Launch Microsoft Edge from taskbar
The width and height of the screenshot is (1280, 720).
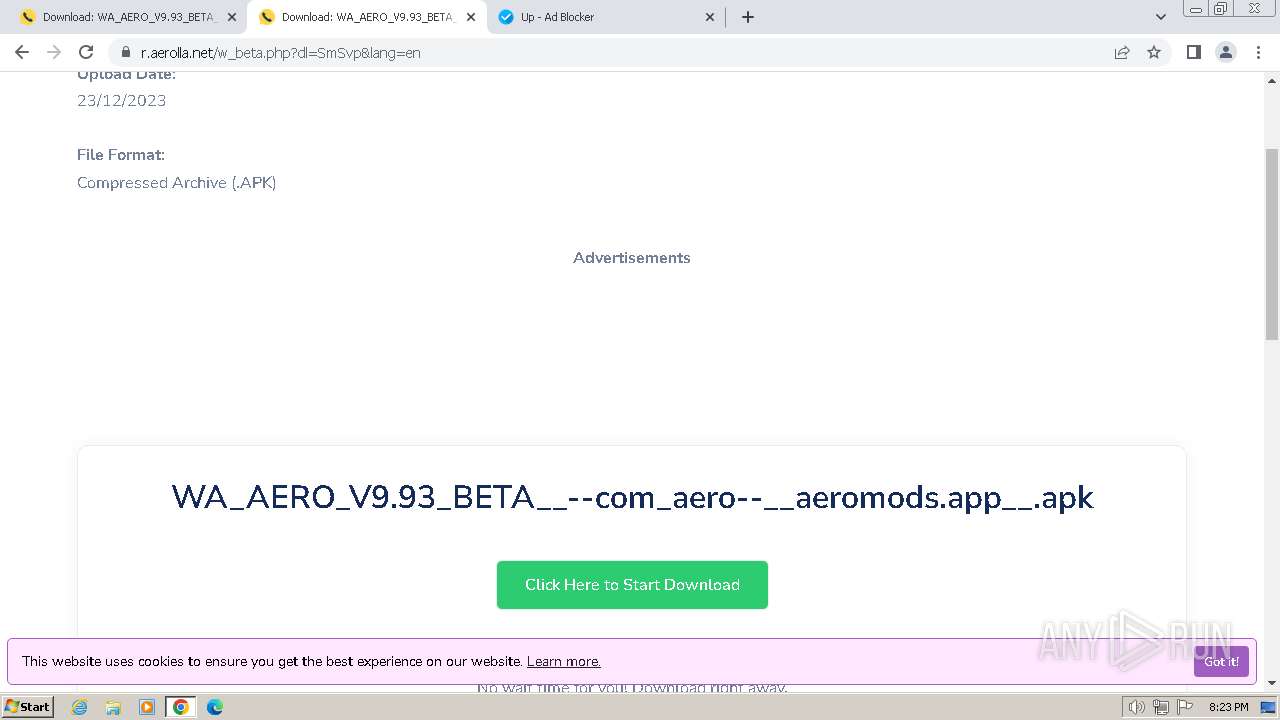215,707
